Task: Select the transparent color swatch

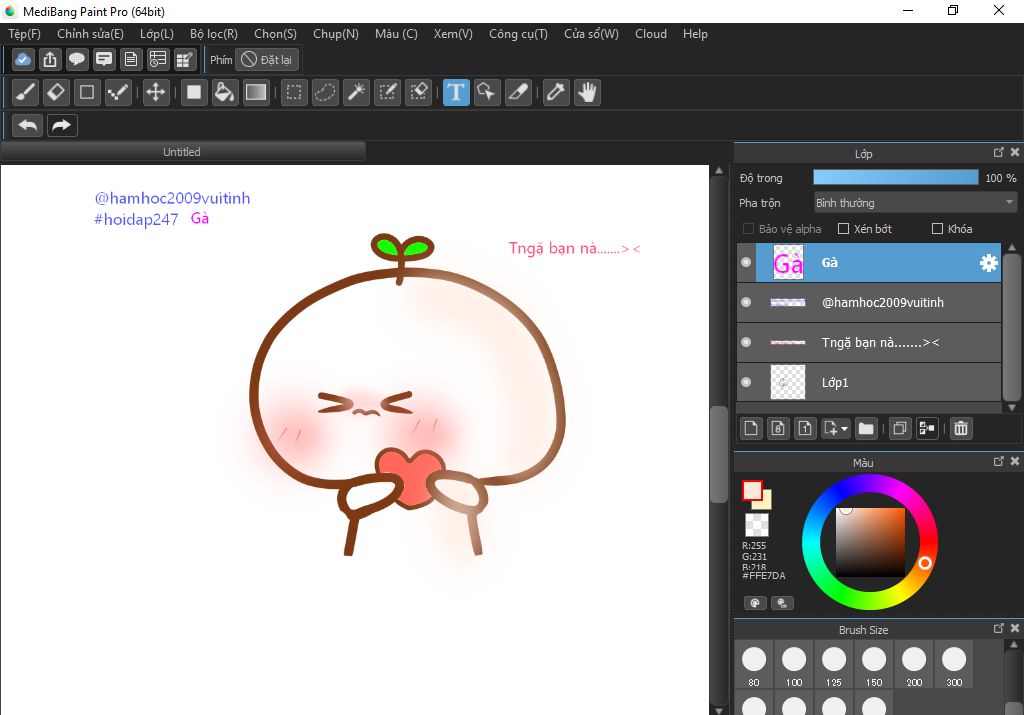Action: [757, 525]
